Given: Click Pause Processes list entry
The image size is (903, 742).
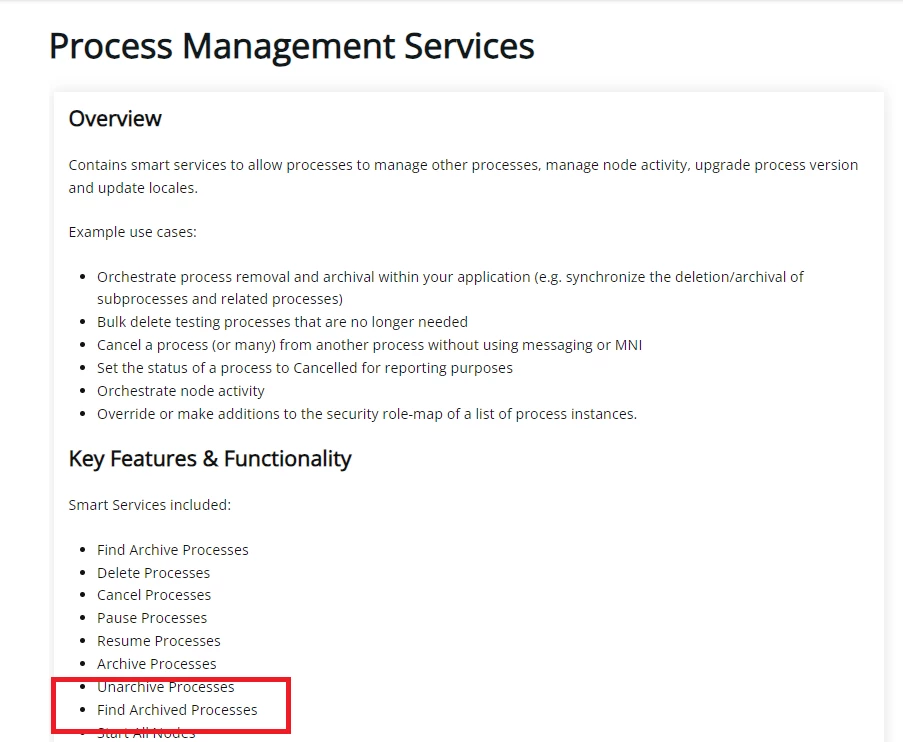Looking at the screenshot, I should (x=152, y=618).
